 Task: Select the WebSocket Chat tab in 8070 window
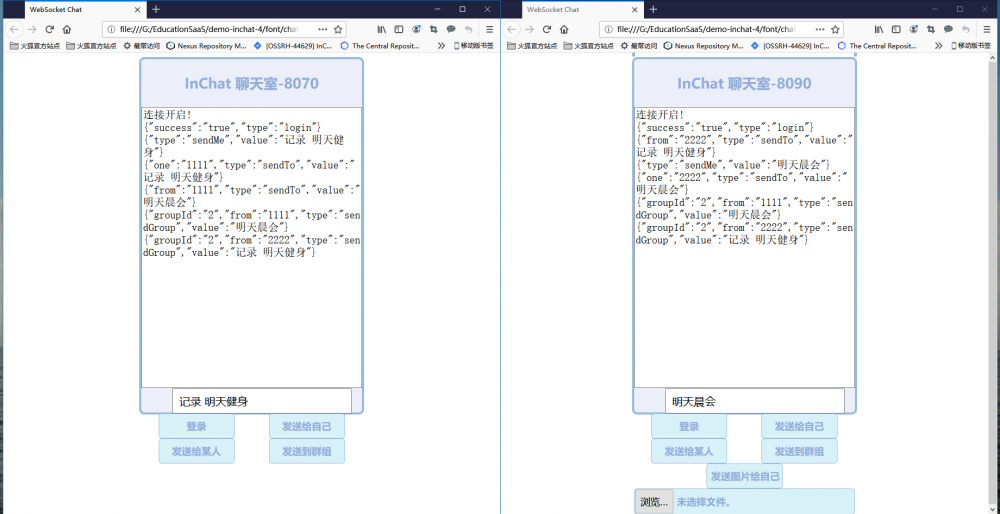pyautogui.click(x=85, y=10)
